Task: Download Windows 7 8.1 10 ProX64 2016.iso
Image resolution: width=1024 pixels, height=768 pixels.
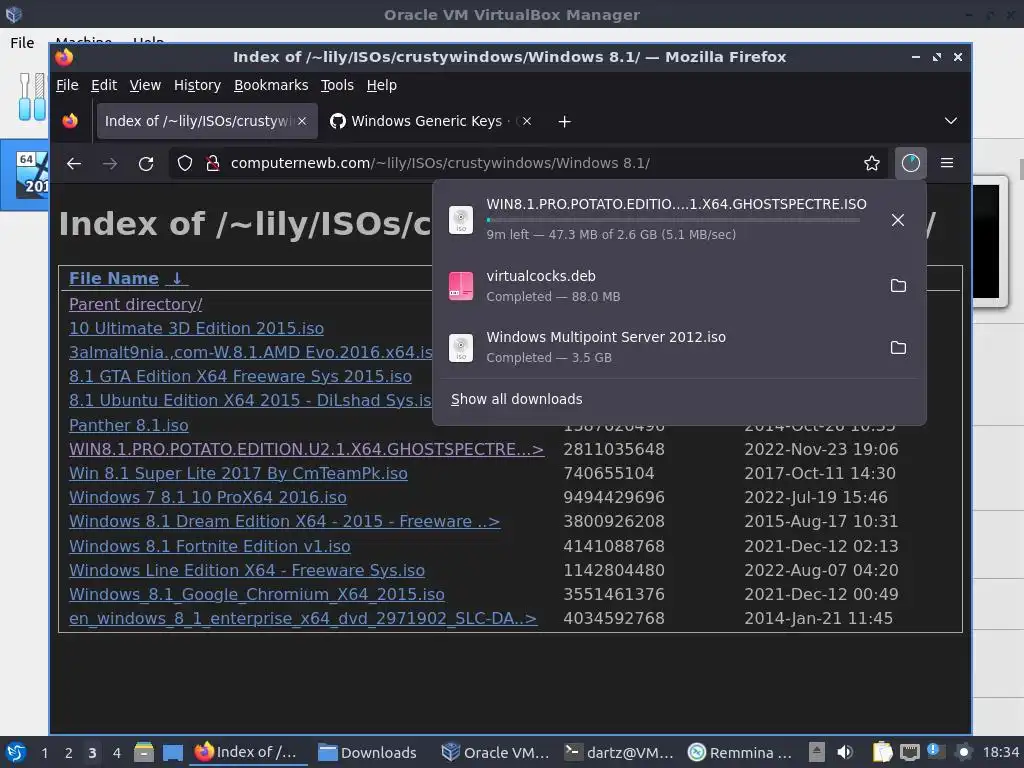Action: point(208,498)
